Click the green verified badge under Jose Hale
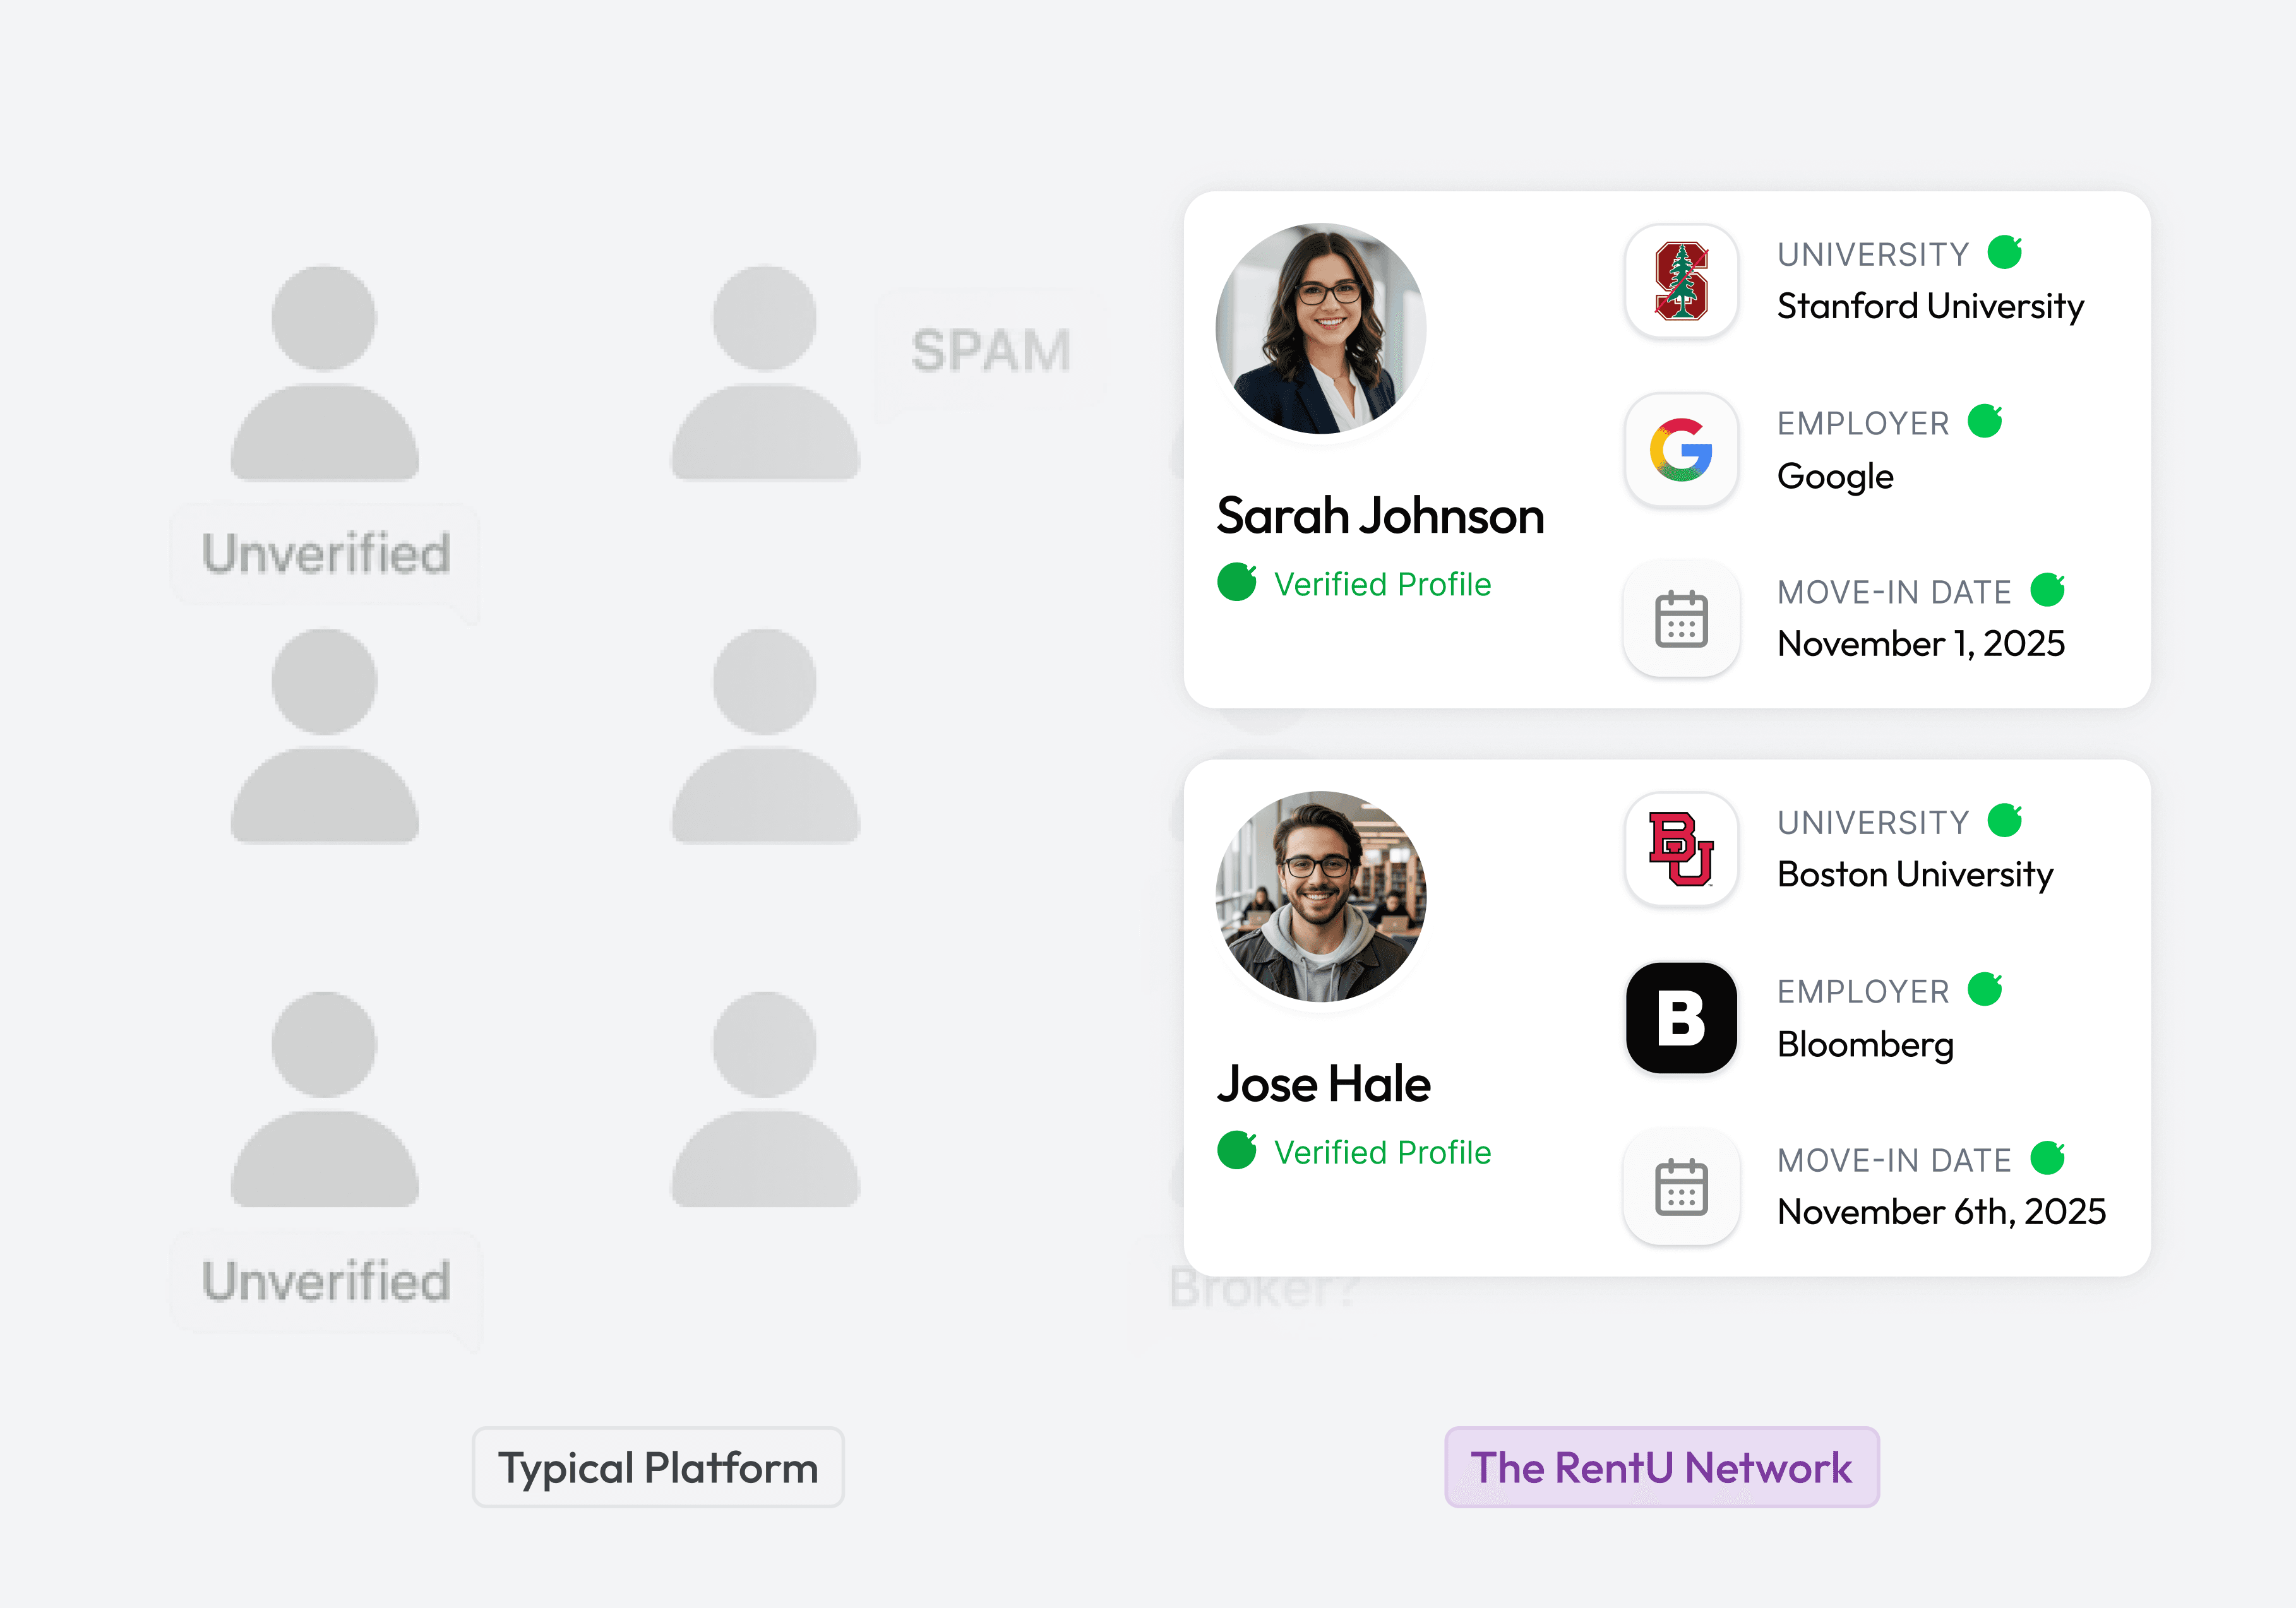 tap(1237, 1150)
